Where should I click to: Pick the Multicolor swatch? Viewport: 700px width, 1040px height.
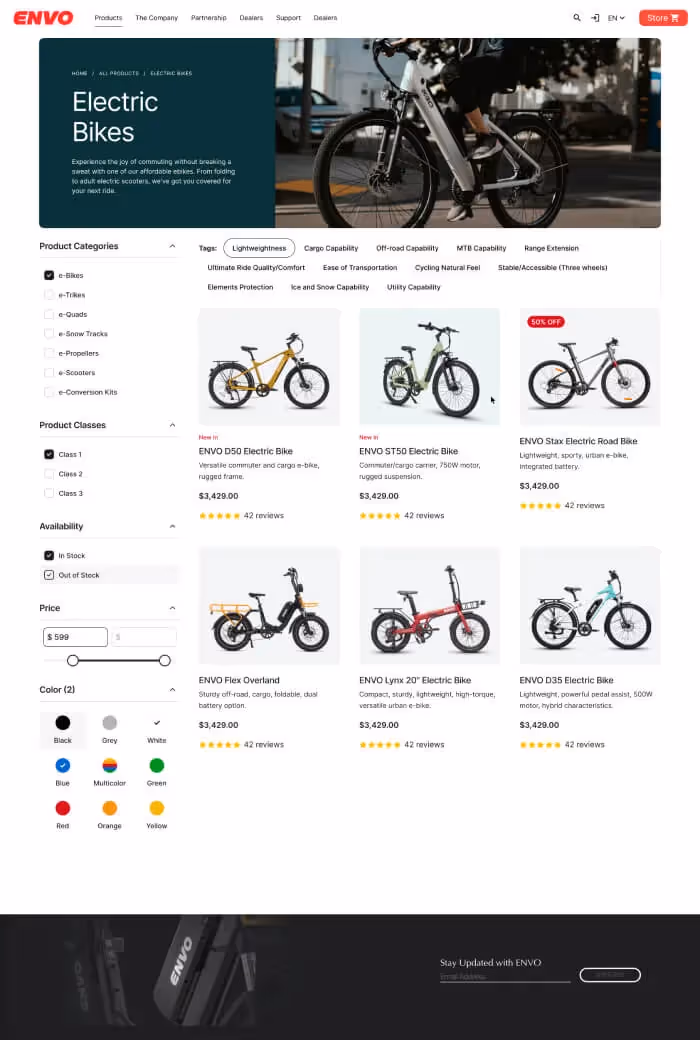[x=109, y=765]
